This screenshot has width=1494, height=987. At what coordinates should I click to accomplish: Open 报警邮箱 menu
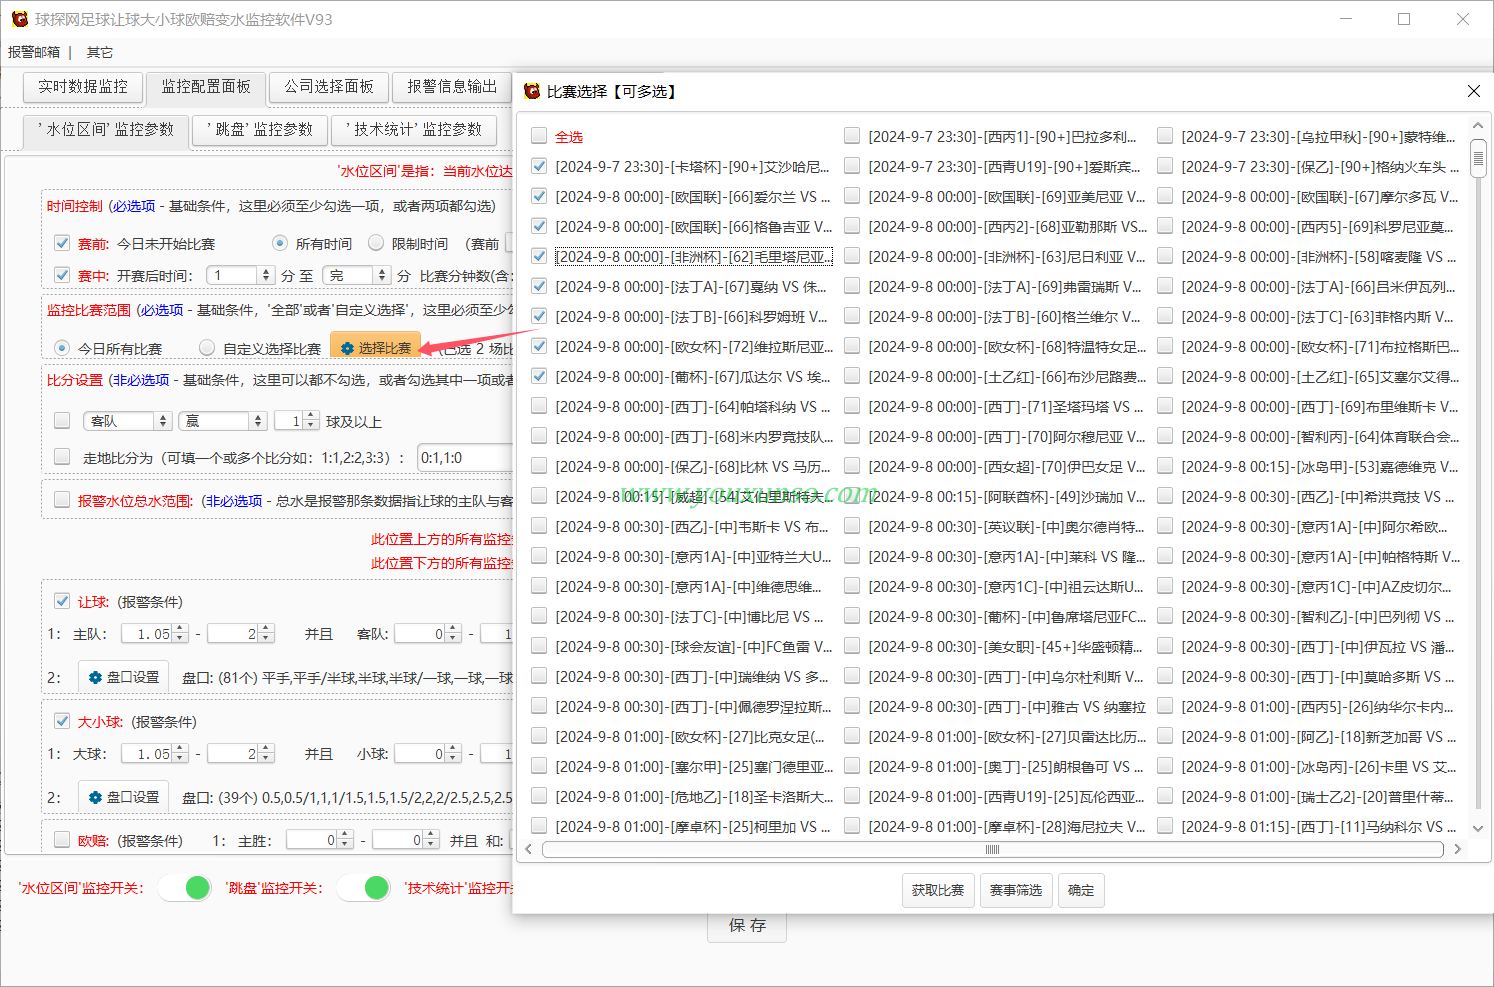(x=34, y=52)
